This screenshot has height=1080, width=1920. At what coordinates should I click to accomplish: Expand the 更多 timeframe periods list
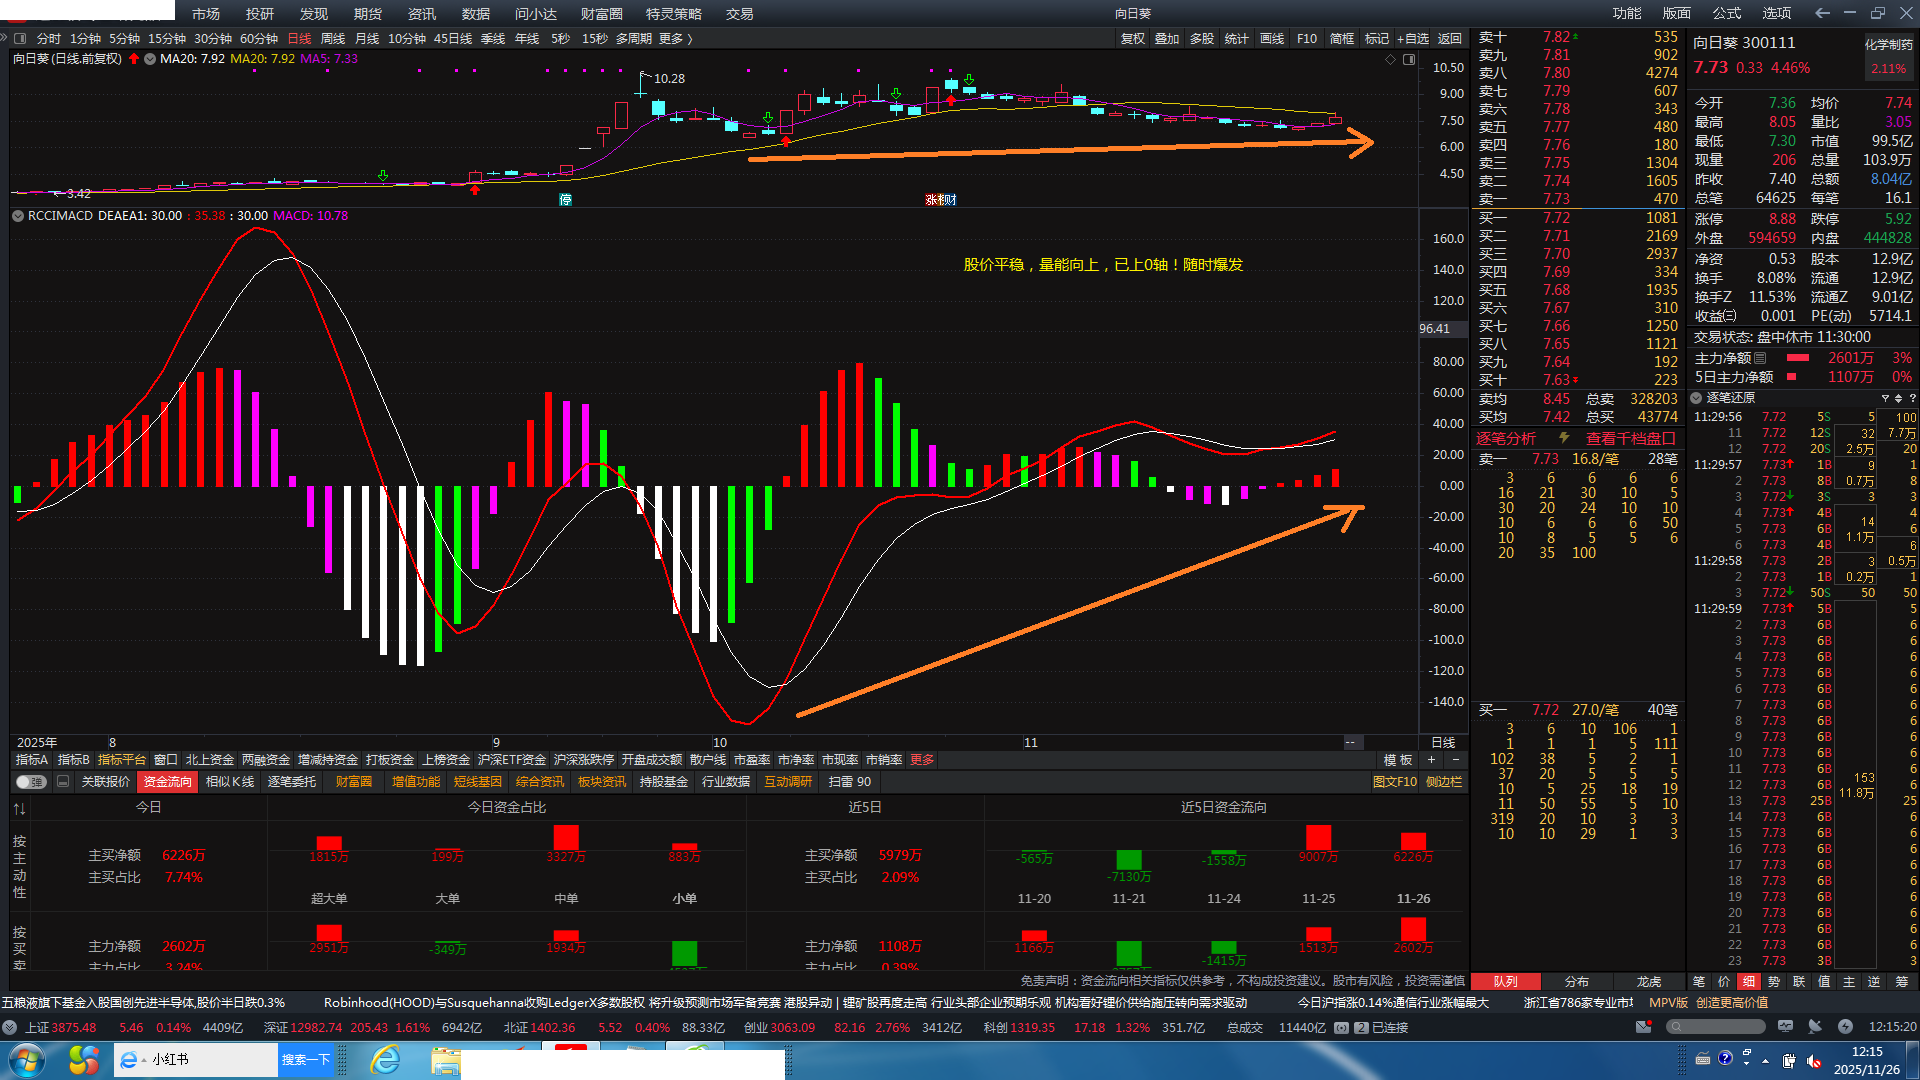[x=676, y=39]
